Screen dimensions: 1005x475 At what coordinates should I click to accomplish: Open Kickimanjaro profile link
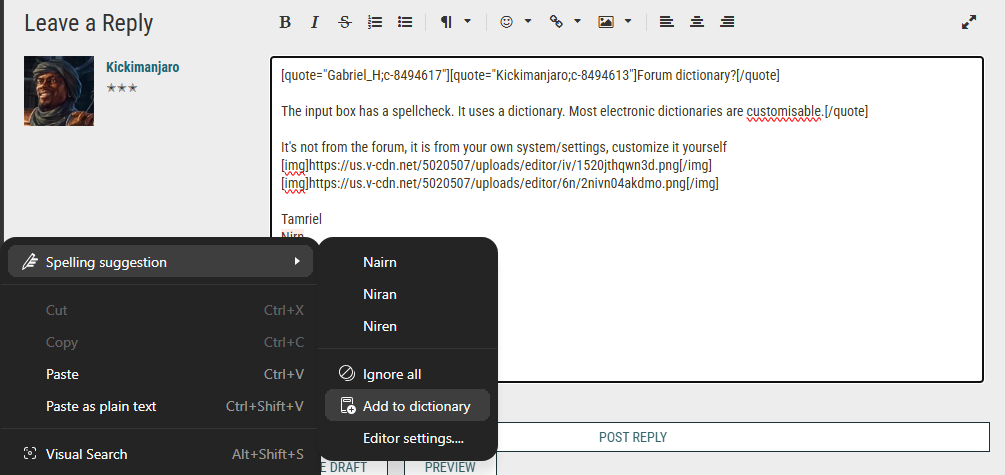(x=142, y=67)
